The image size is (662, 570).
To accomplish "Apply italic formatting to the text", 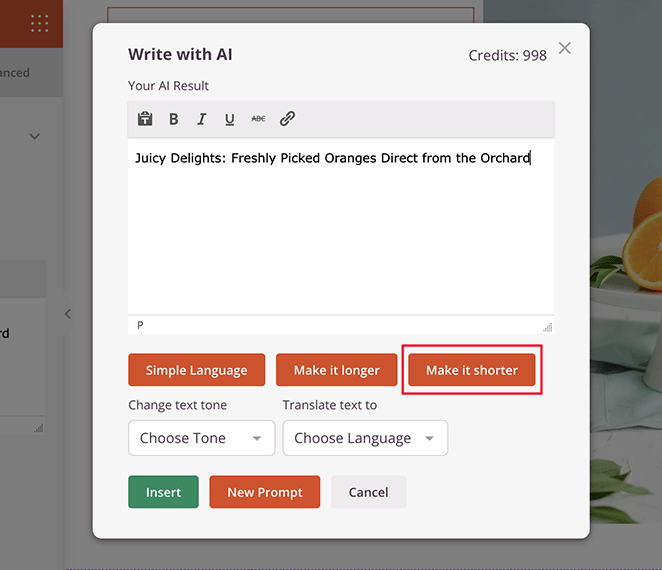I will pos(201,119).
